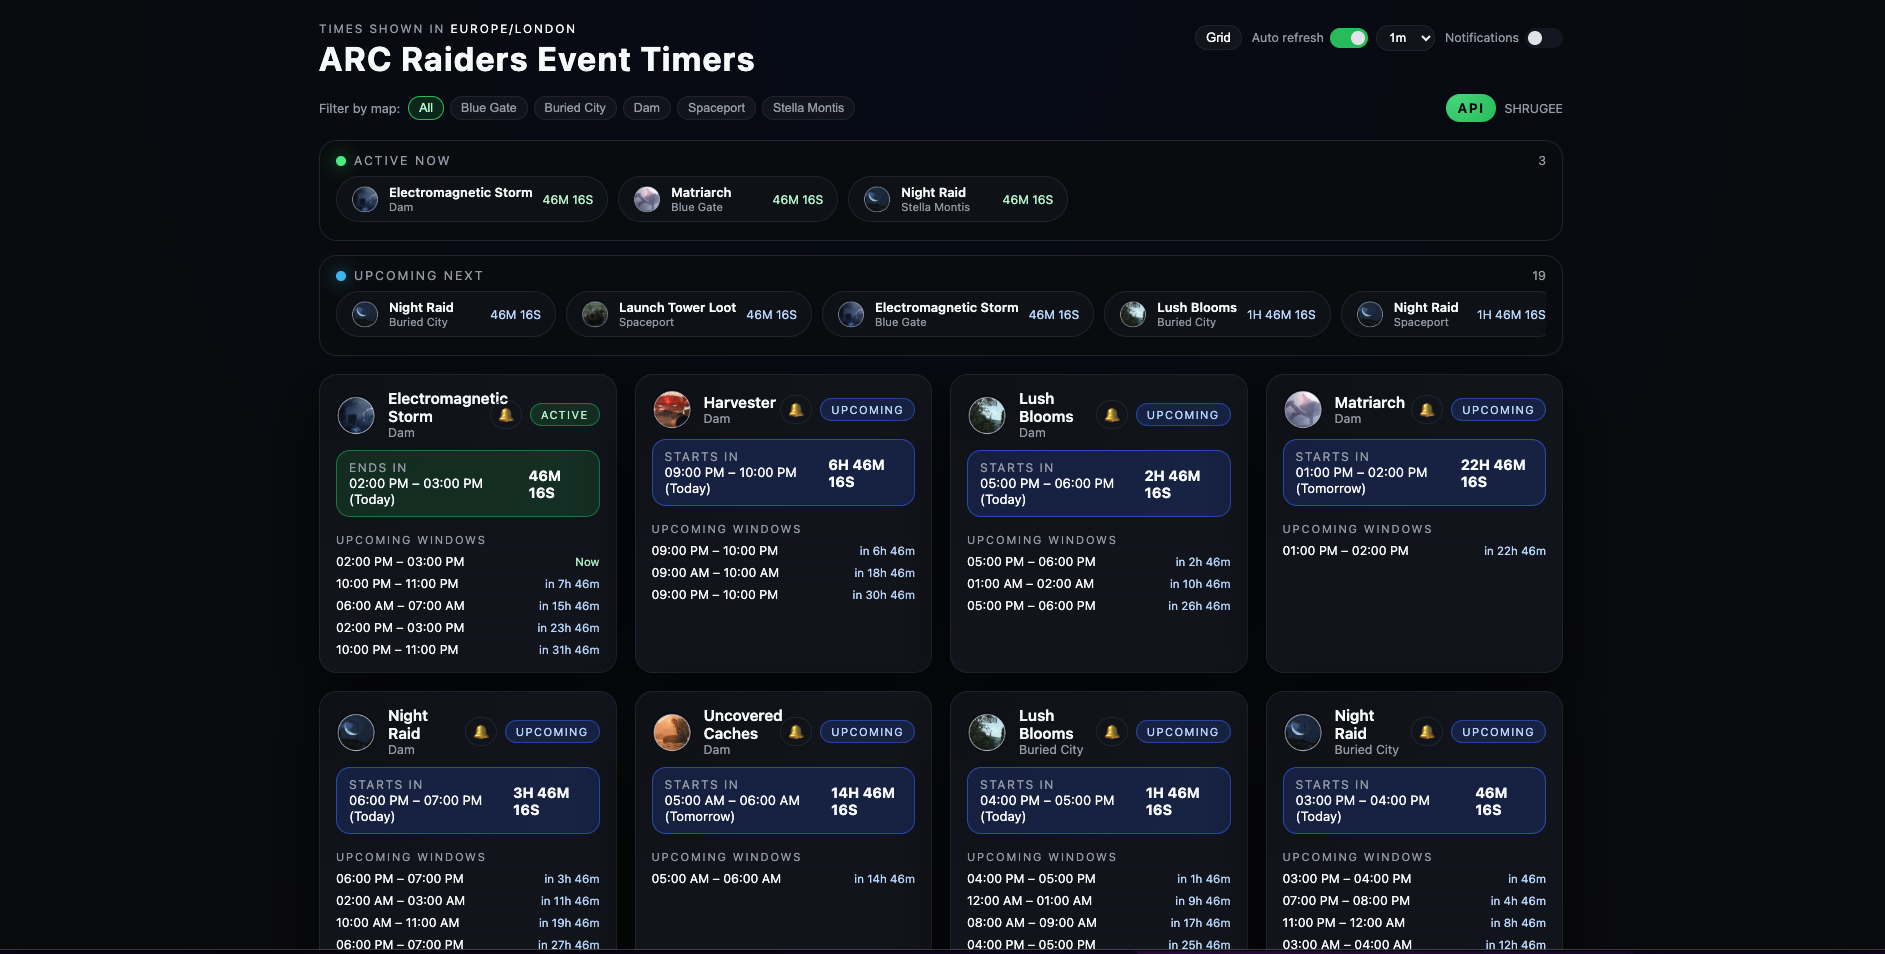1885x954 pixels.
Task: Click the active Matriarch Blue Gate chip
Action: tap(727, 200)
